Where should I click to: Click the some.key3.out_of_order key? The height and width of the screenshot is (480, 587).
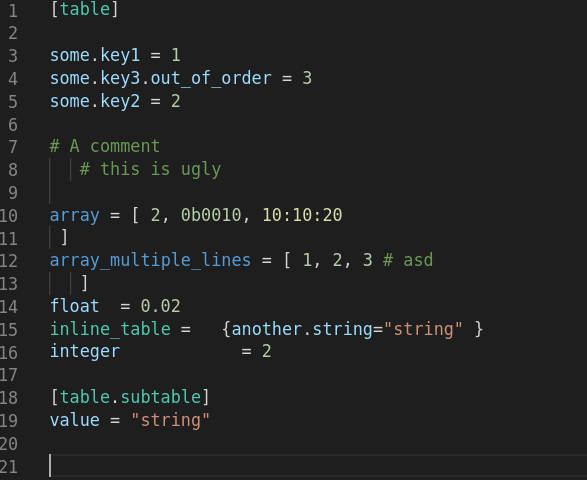pyautogui.click(x=161, y=79)
